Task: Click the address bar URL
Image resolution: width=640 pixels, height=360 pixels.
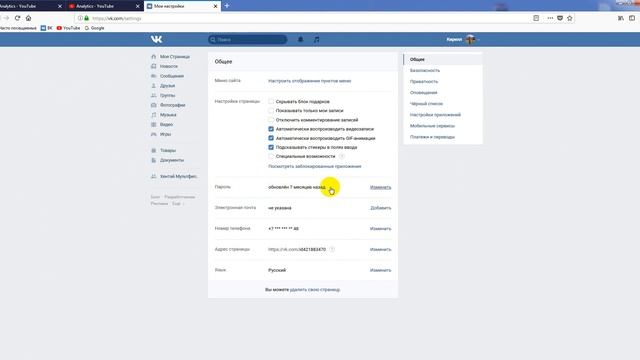Action: (116, 18)
